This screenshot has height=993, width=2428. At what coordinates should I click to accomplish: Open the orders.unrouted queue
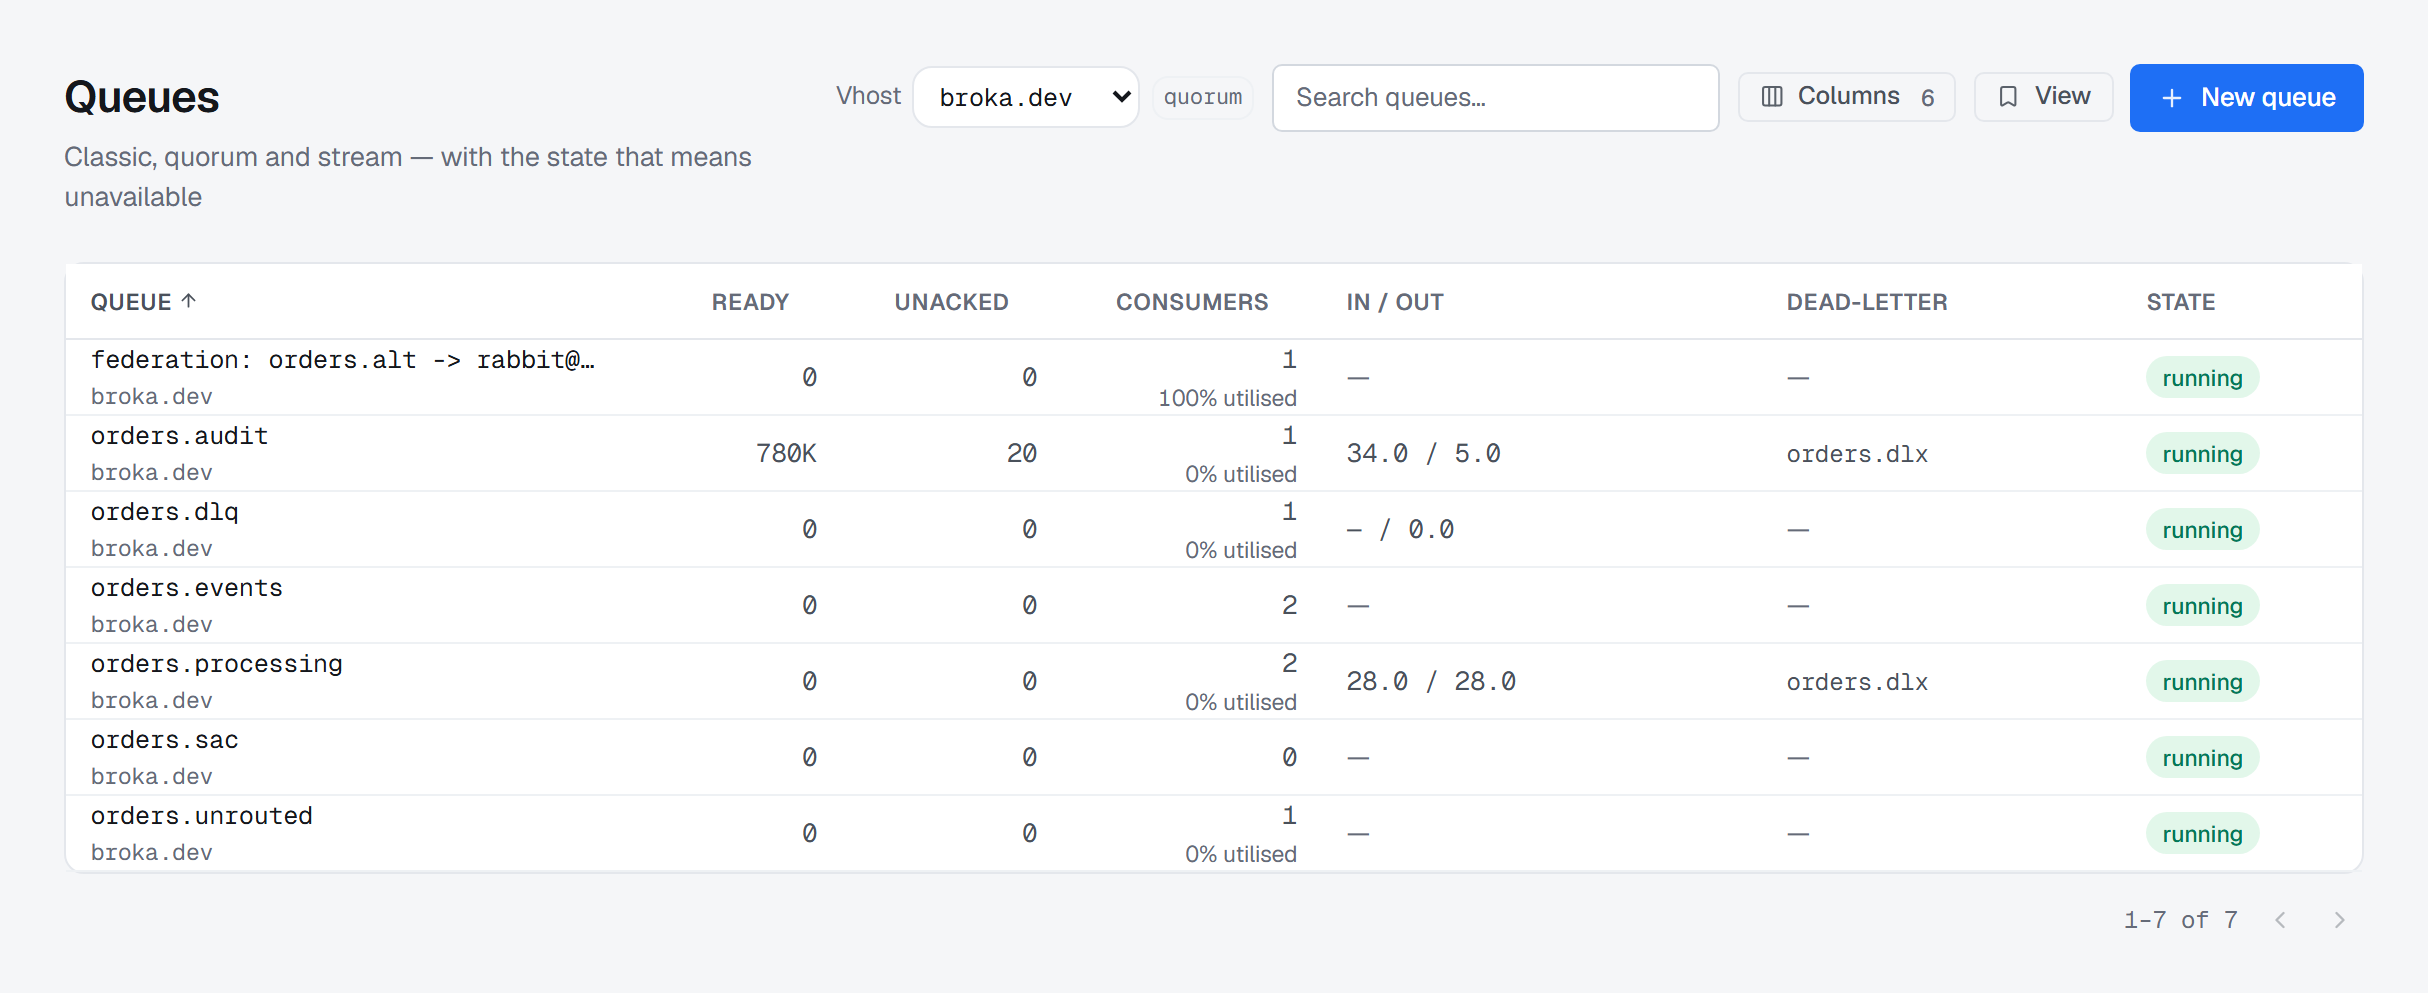pos(202,816)
